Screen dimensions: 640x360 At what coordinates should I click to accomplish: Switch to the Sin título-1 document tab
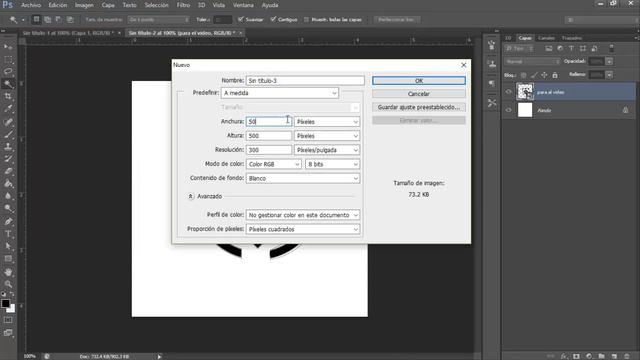click(67, 33)
